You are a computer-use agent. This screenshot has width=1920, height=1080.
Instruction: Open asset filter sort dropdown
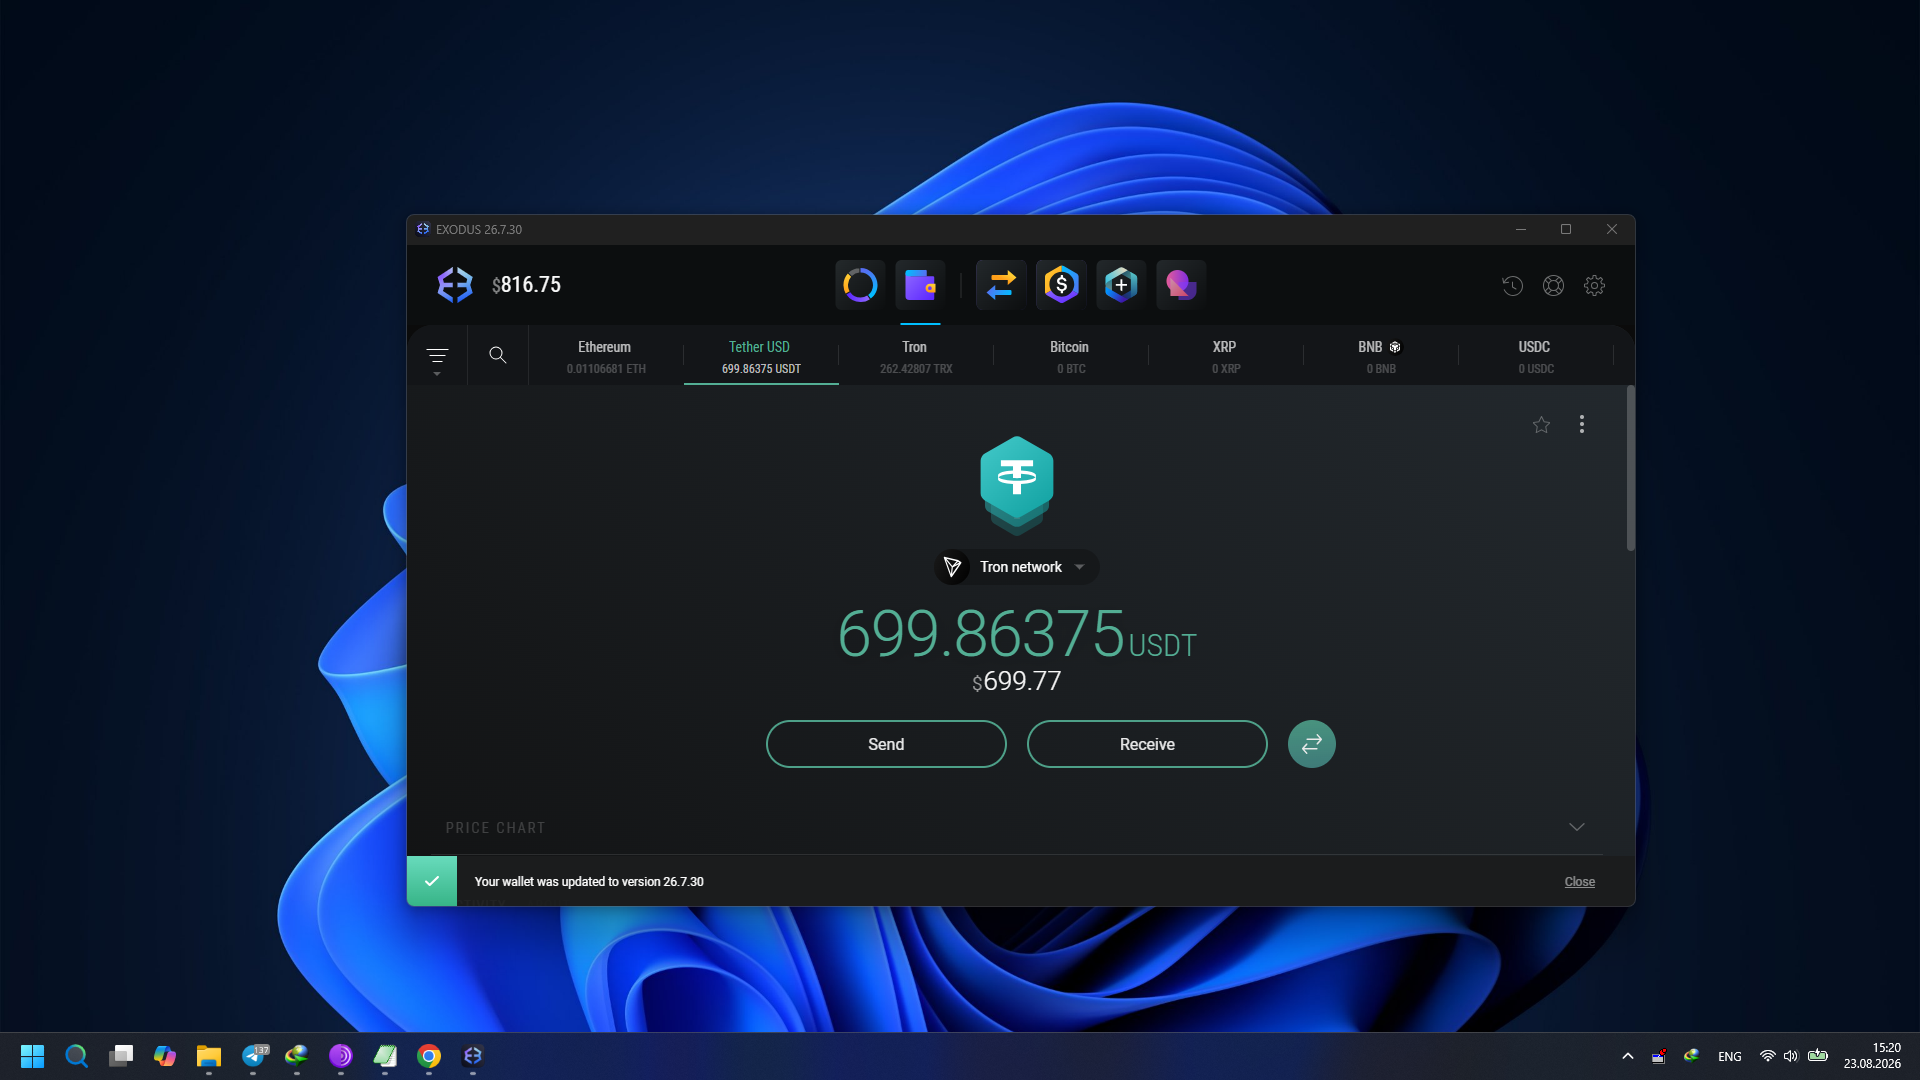coord(437,358)
